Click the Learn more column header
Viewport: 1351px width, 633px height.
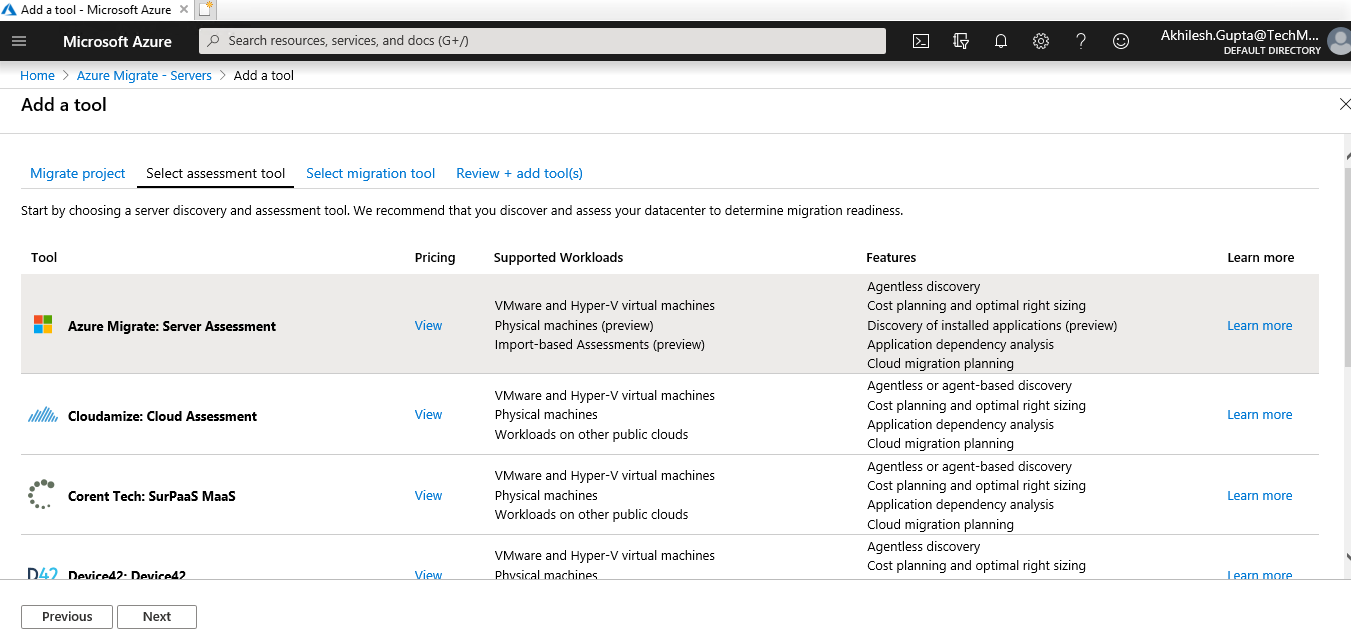point(1261,257)
